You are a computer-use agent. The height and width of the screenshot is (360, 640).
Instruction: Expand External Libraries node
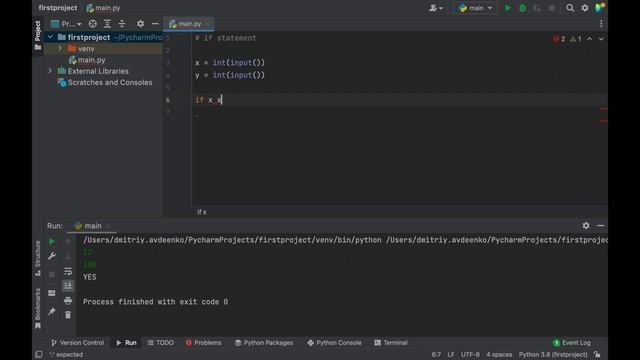click(50, 71)
